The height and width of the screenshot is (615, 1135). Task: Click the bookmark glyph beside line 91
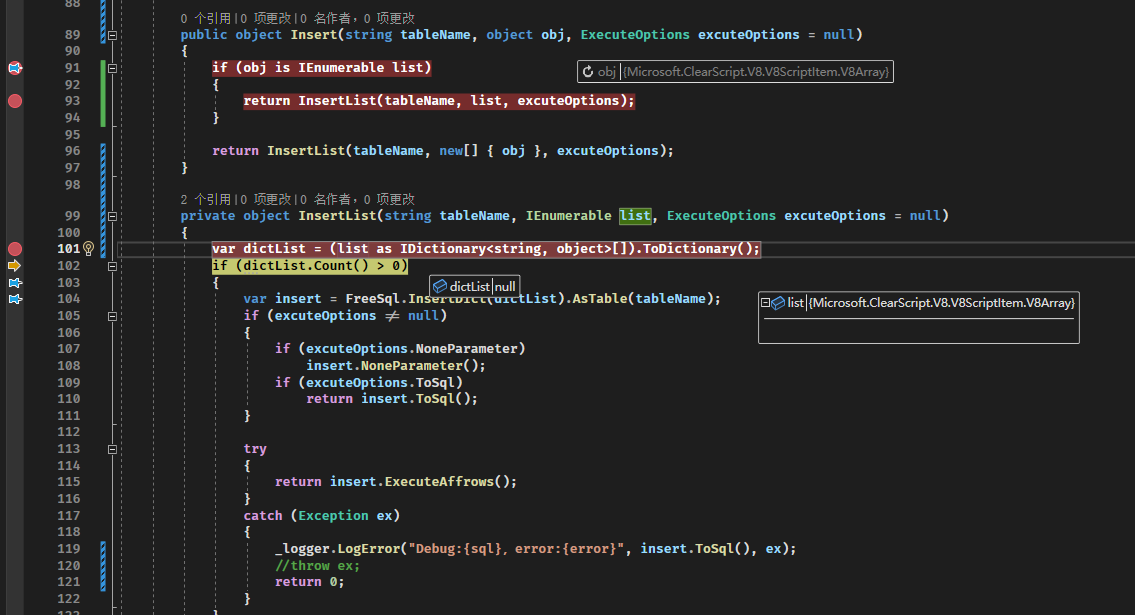coord(14,67)
